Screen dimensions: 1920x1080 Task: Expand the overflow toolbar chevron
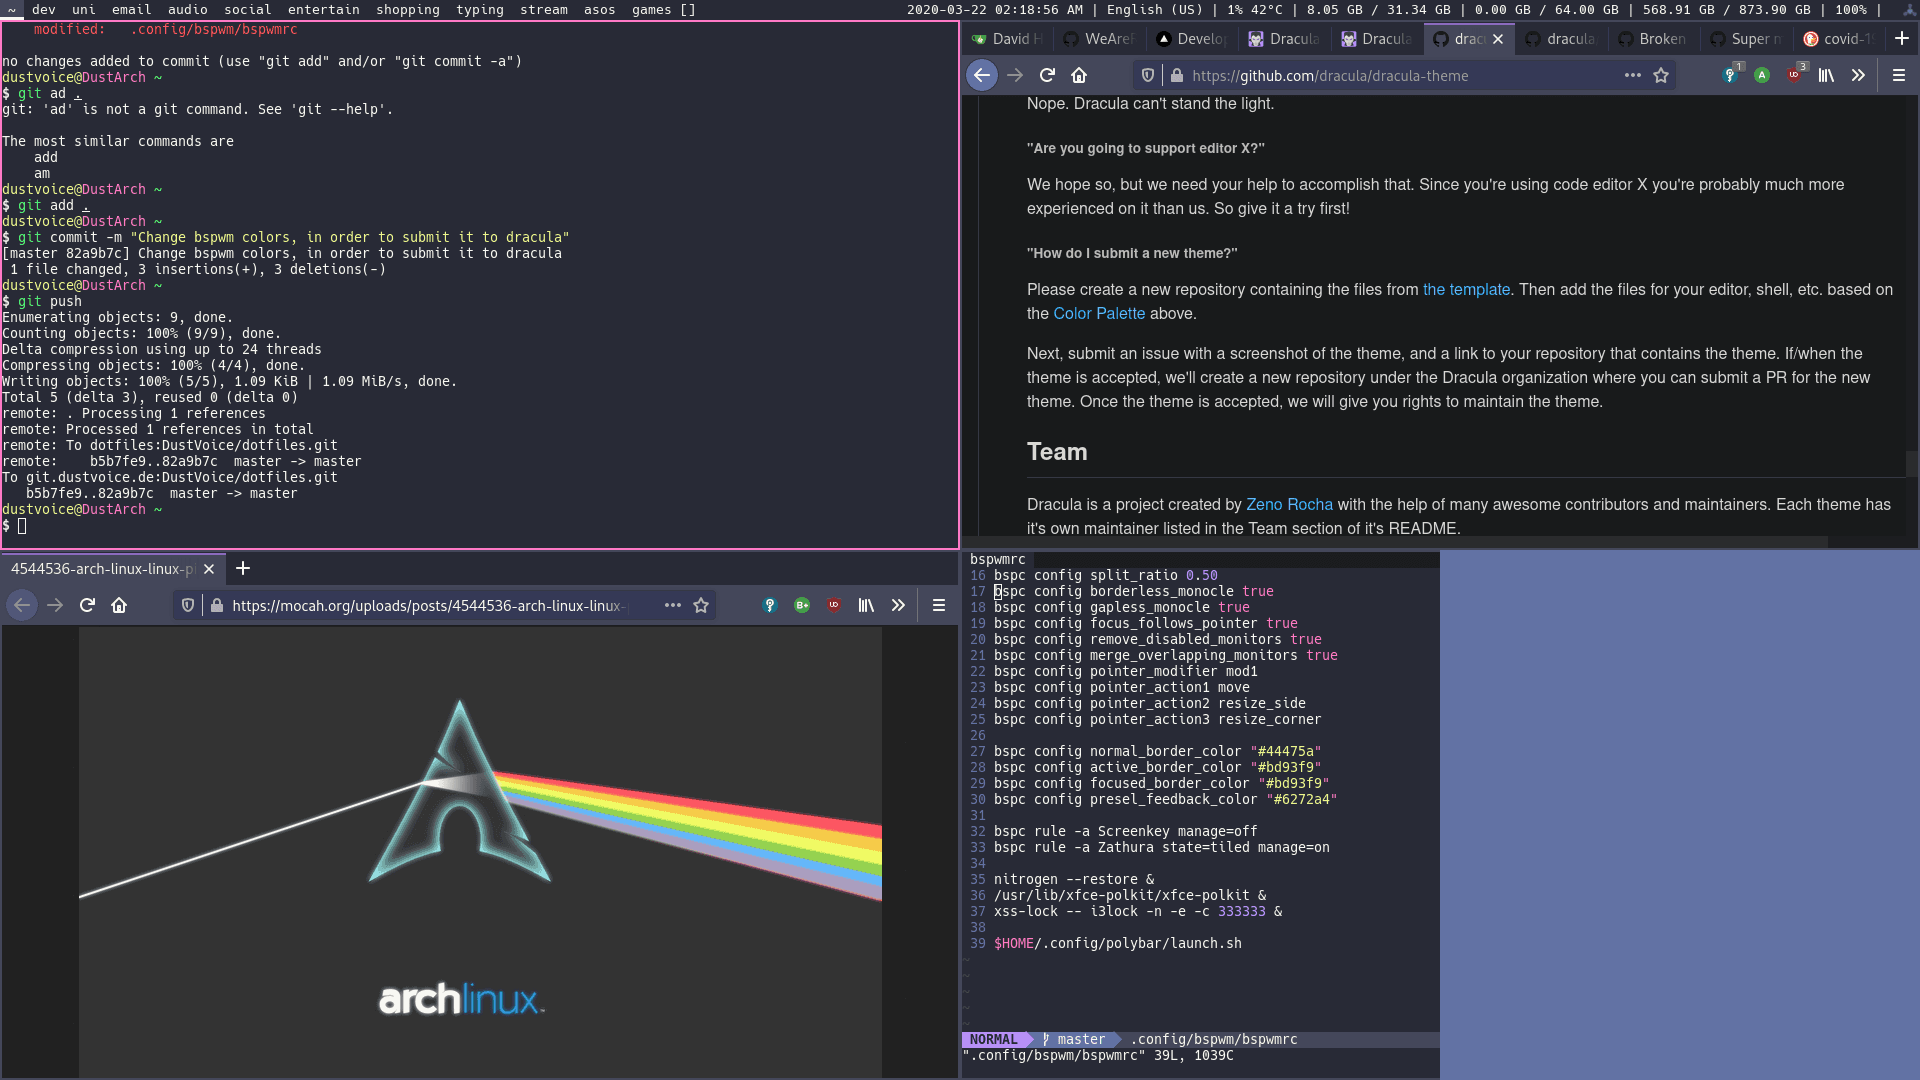pos(1858,75)
